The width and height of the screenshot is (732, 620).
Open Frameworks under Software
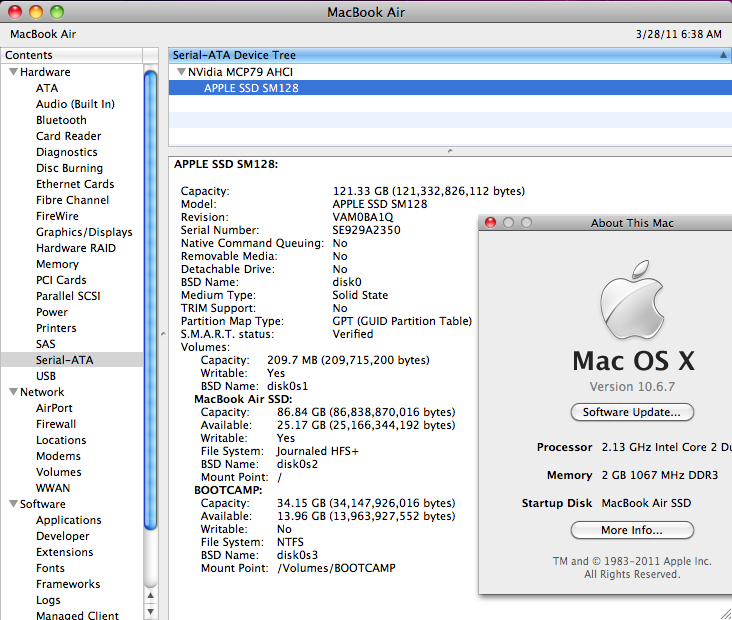click(x=68, y=584)
